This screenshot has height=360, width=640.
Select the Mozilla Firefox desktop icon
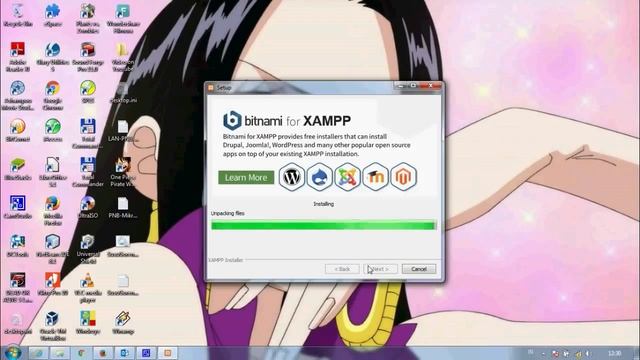click(53, 210)
